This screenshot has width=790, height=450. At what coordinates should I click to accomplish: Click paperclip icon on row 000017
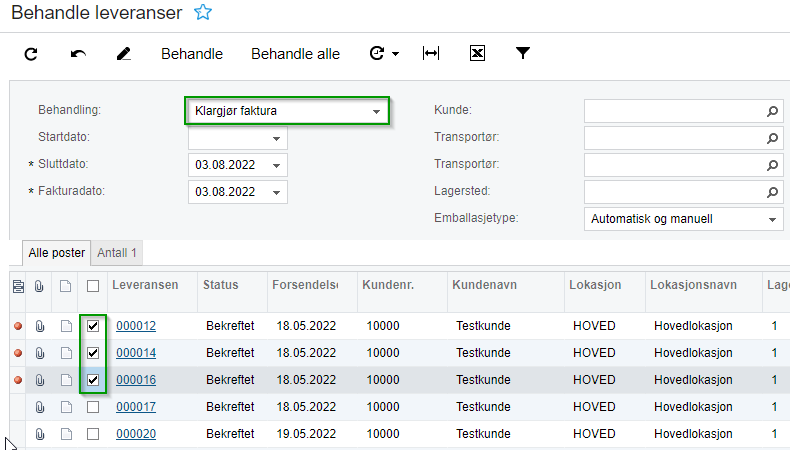coord(39,407)
